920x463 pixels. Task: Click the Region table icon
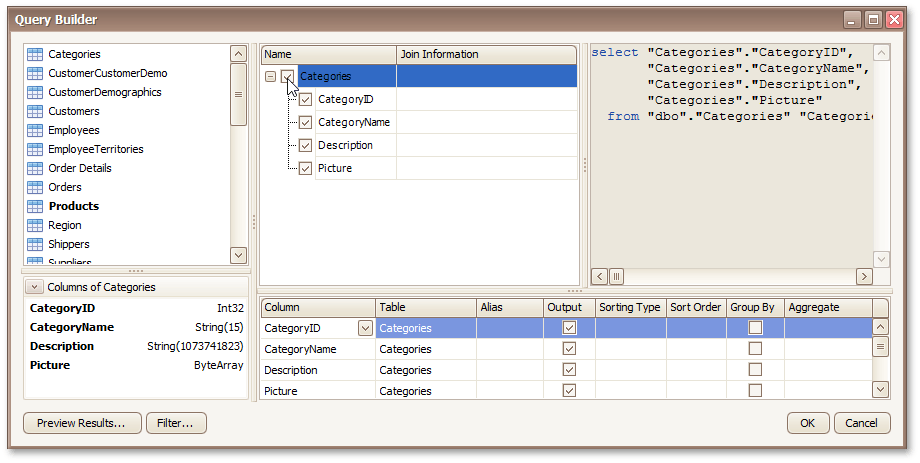(35, 225)
